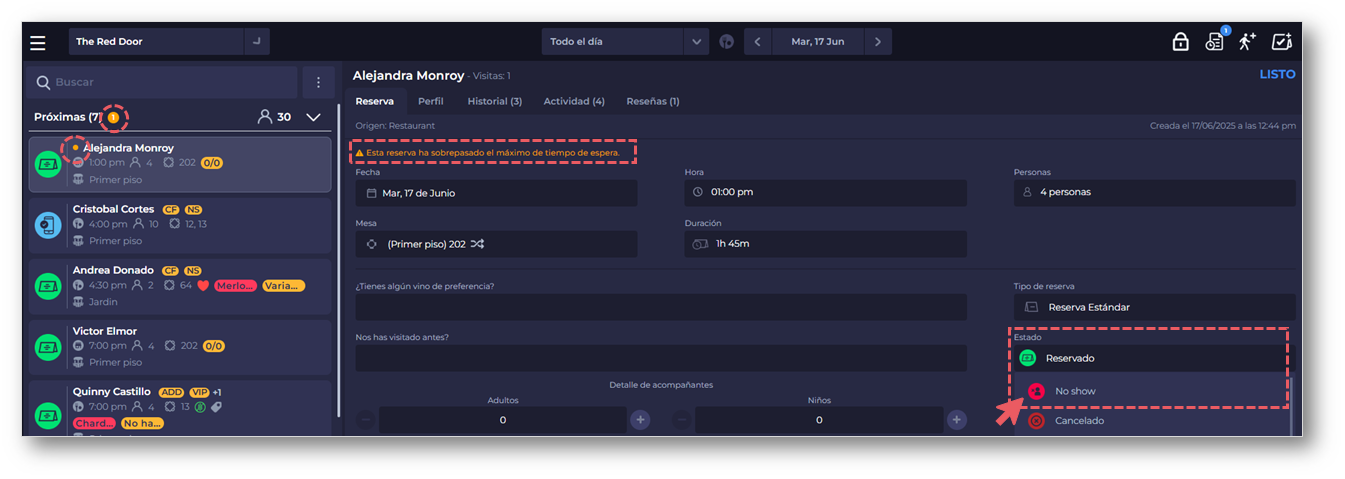Go to previous day arrow
The width and height of the screenshot is (1345, 479).
[757, 42]
